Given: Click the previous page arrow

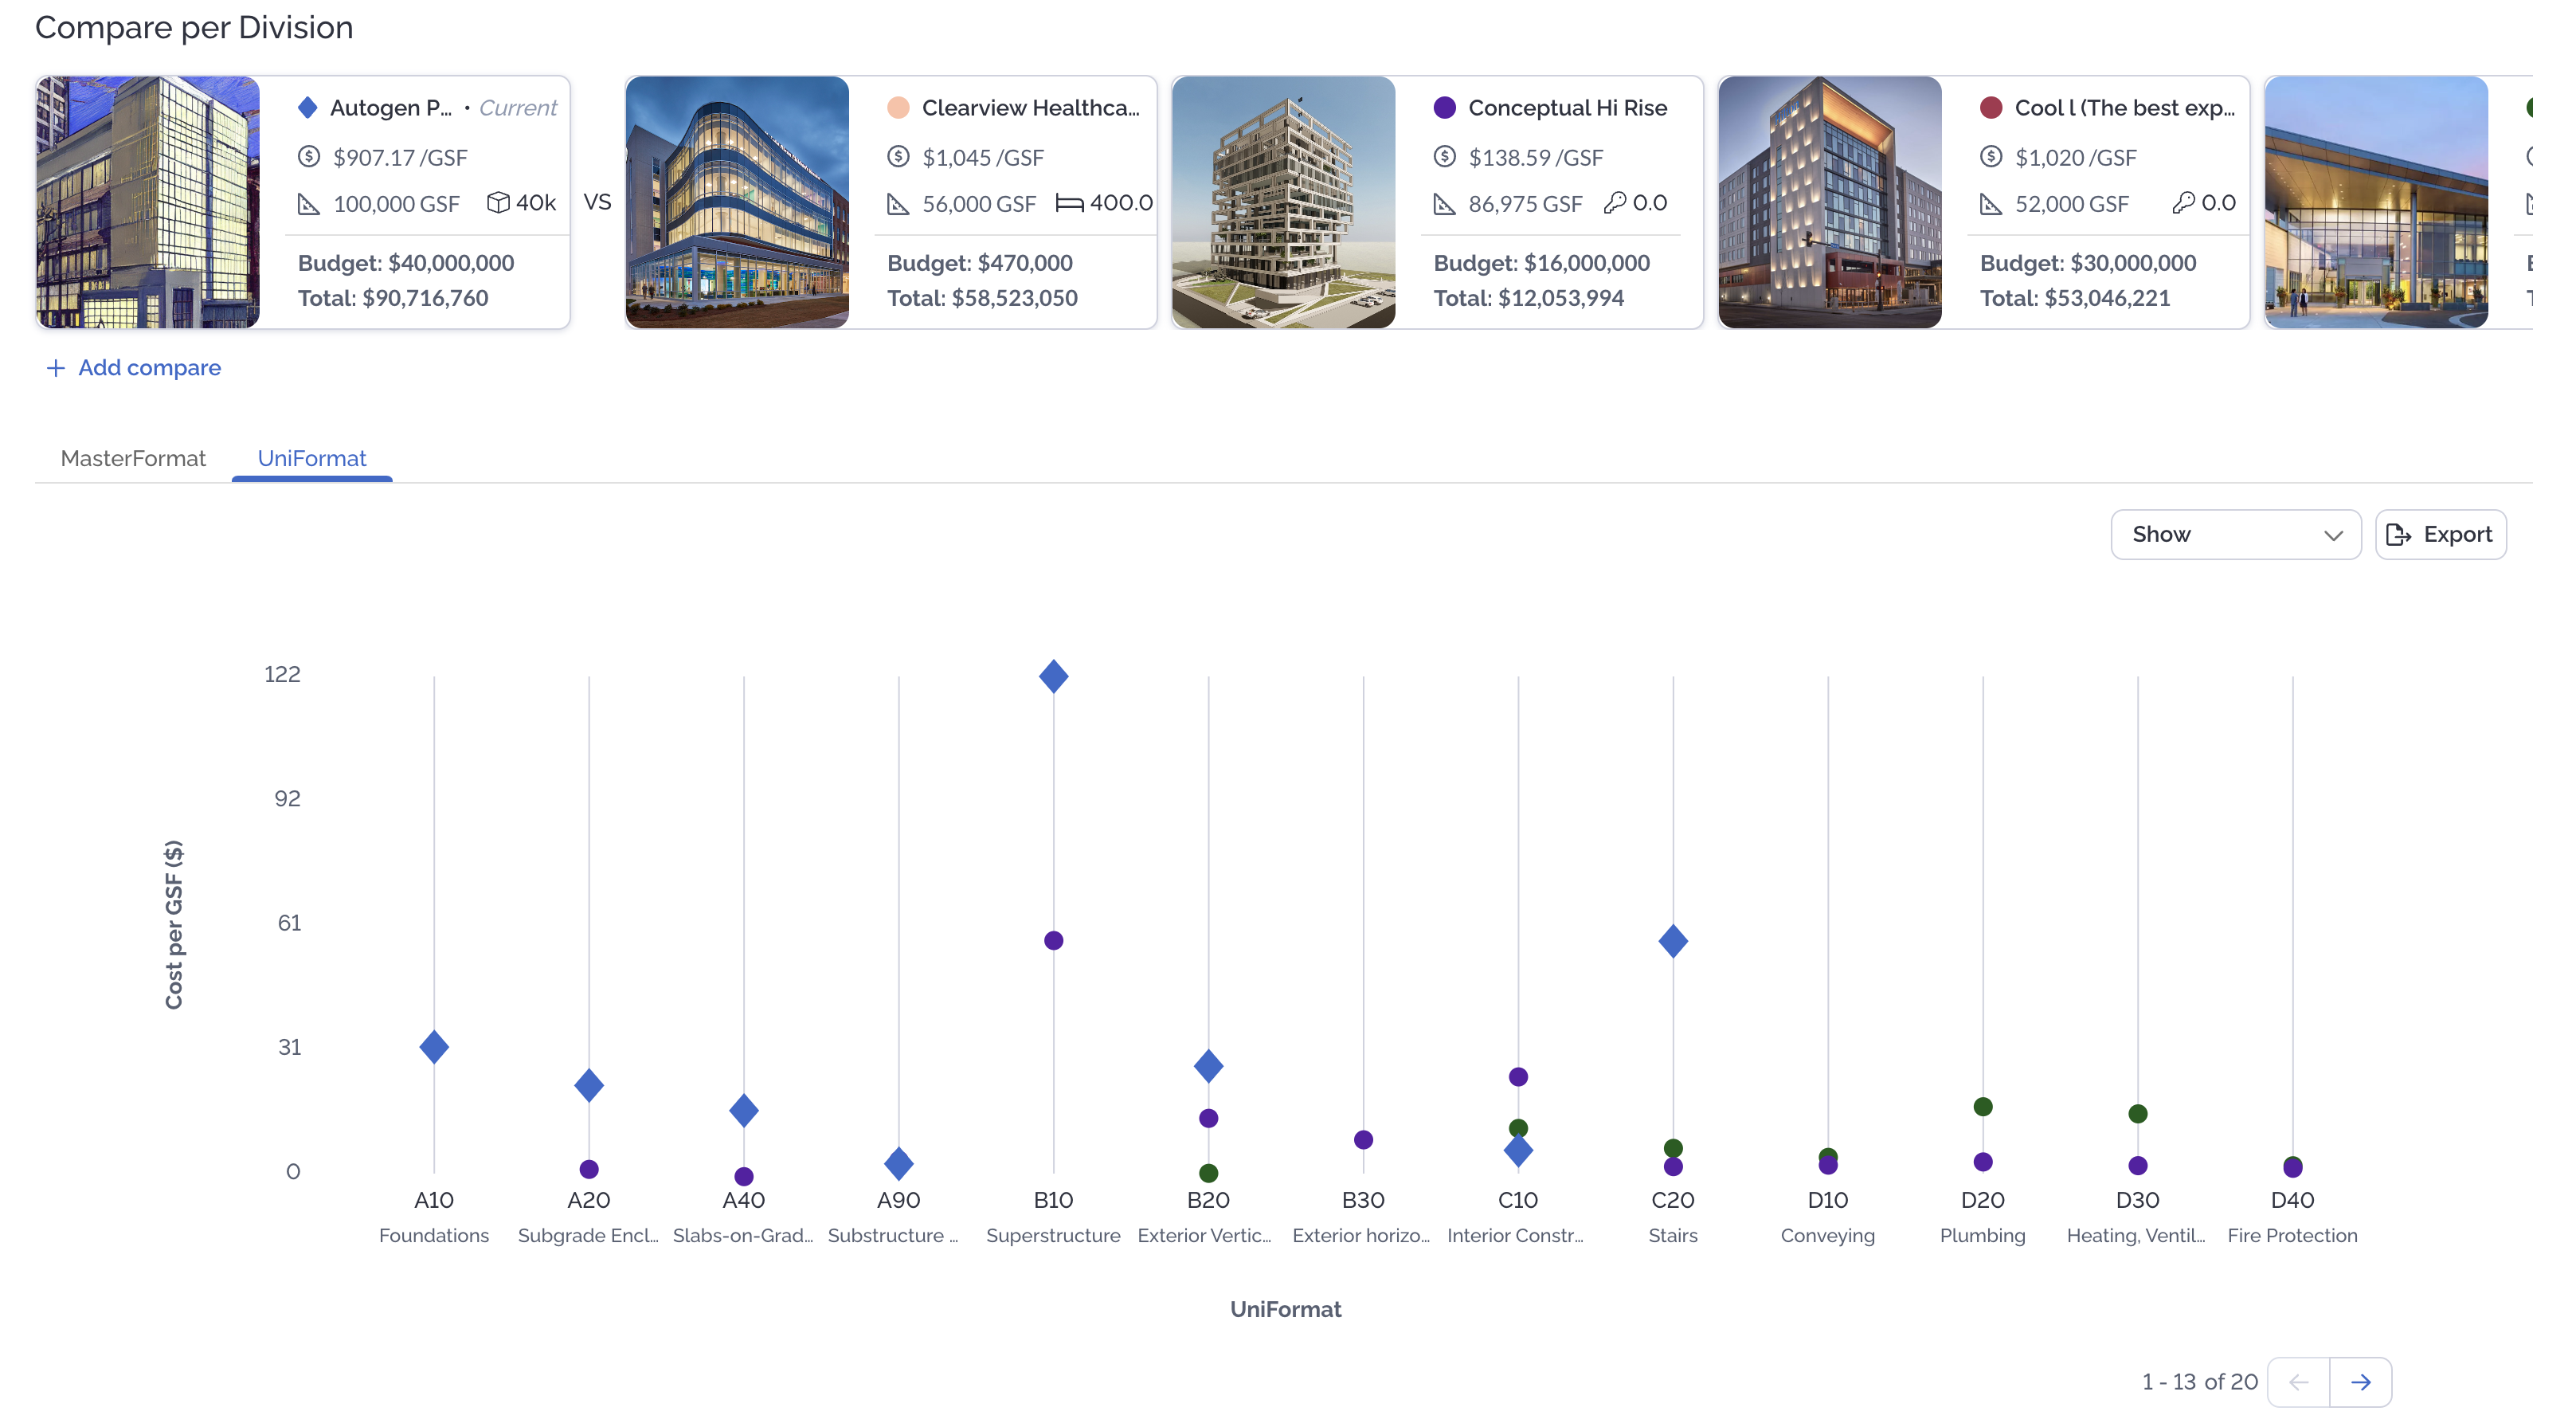Looking at the screenshot, I should (2299, 1382).
